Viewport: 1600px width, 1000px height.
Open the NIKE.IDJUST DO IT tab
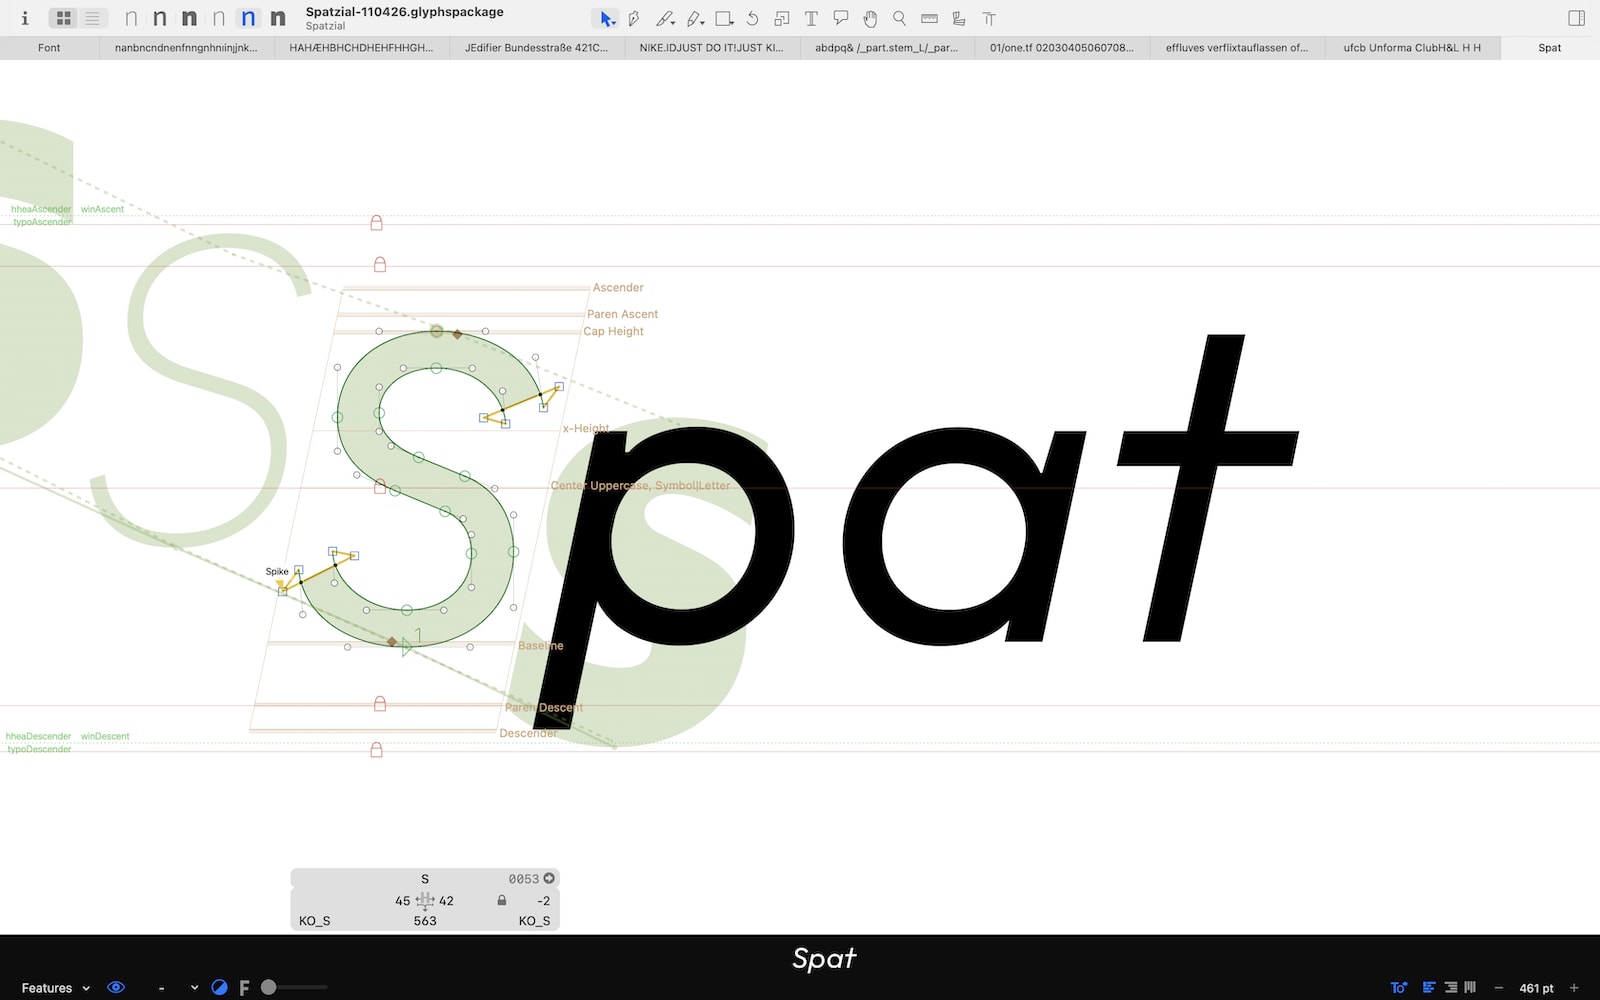tap(711, 47)
